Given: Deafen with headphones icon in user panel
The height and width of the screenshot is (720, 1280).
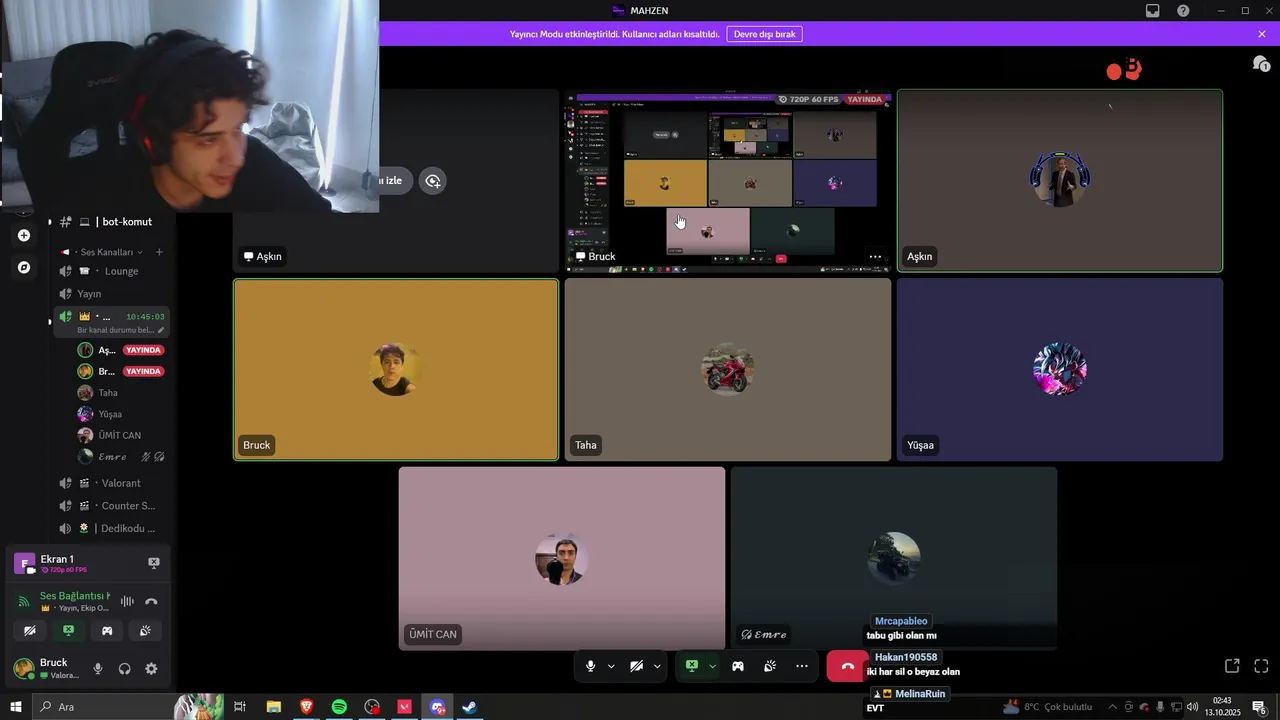Looking at the screenshot, I should click(125, 669).
